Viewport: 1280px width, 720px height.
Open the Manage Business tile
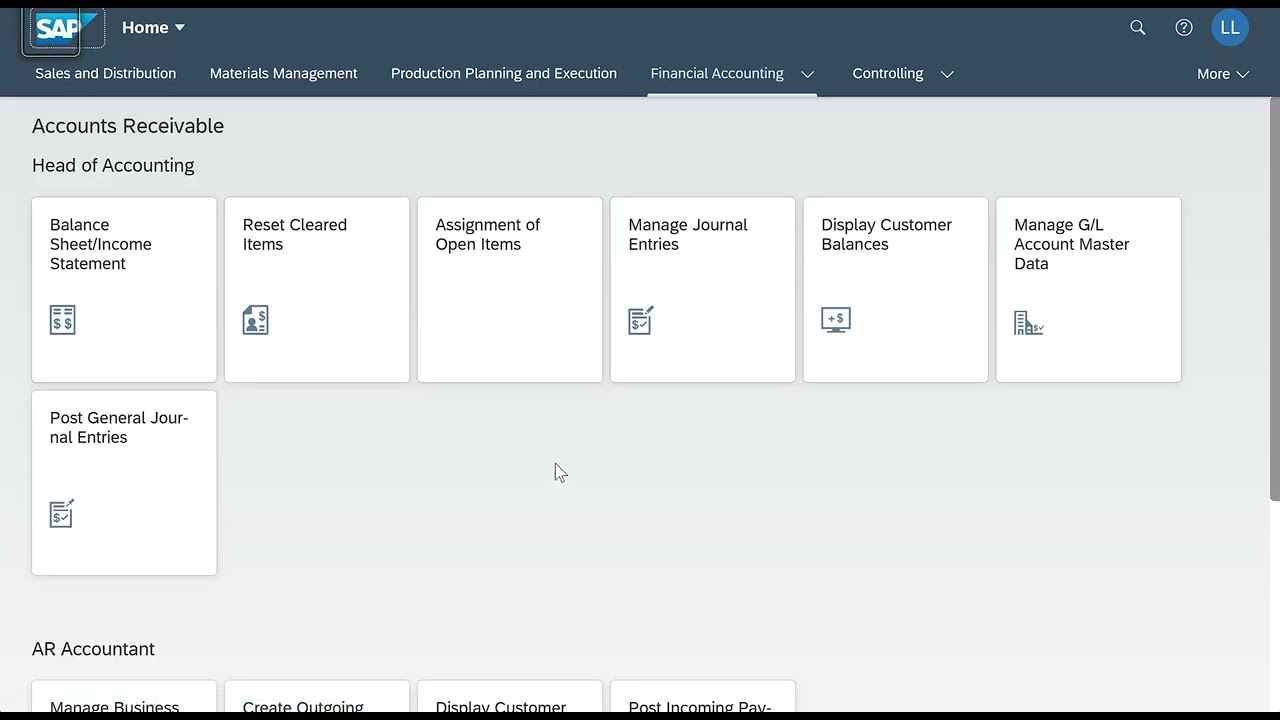tap(124, 698)
